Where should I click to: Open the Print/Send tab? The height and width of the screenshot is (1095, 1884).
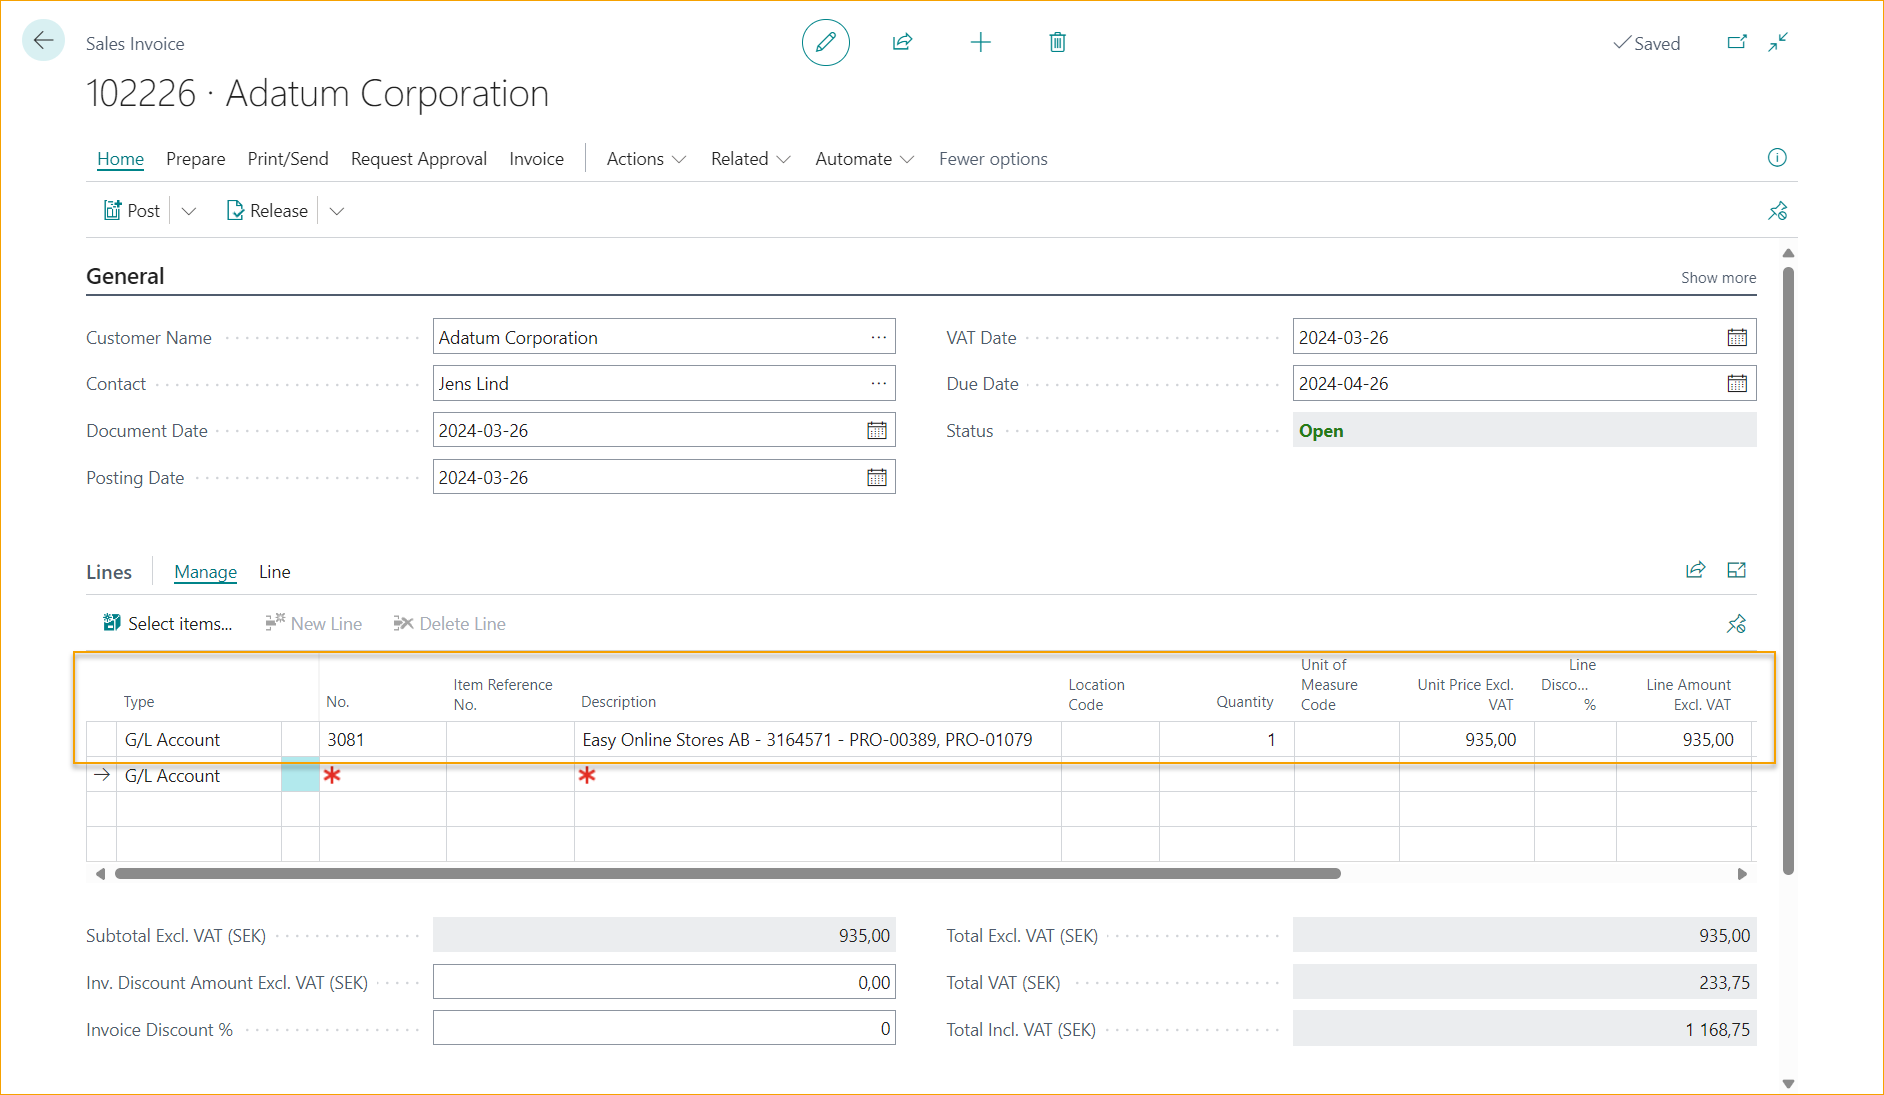coord(288,159)
